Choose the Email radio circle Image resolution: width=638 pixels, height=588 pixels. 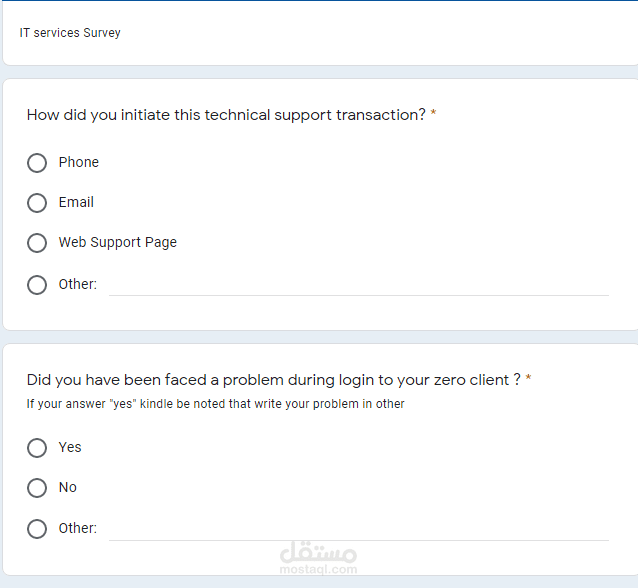[x=37, y=203]
